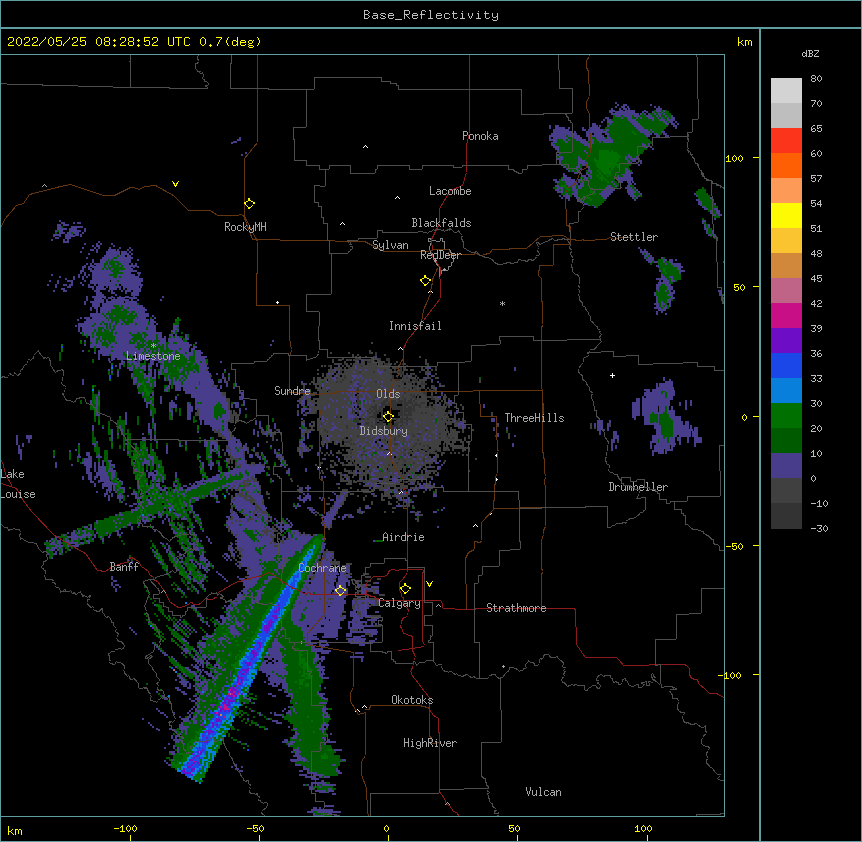
Task: Pick the orange 60-57 dBZ legend swatch
Action: 786,165
